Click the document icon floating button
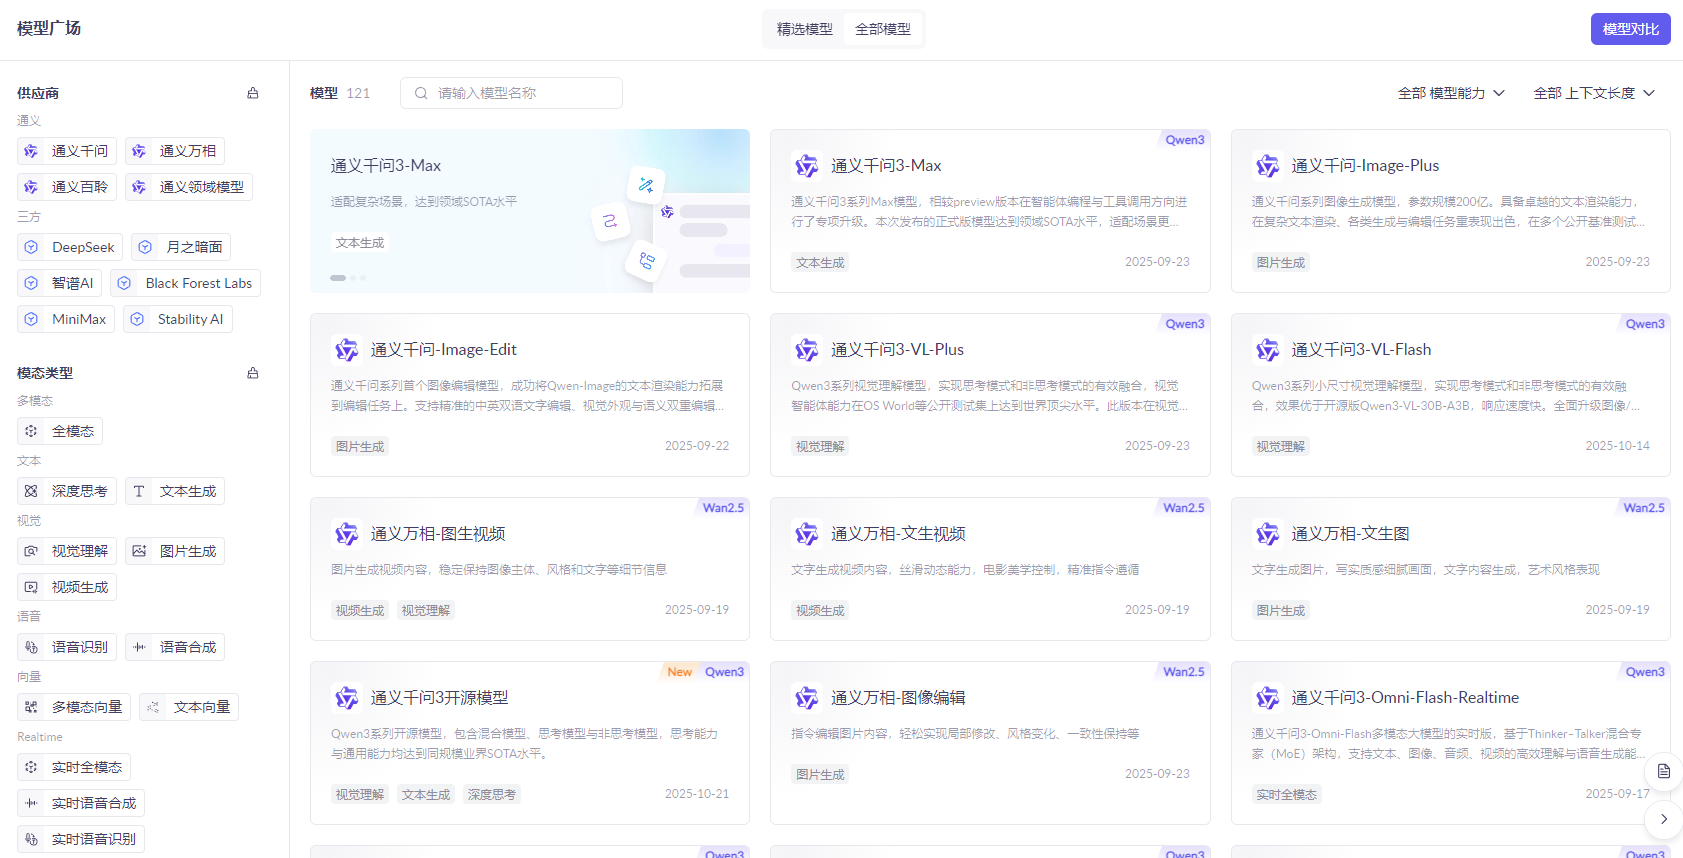 (x=1664, y=771)
